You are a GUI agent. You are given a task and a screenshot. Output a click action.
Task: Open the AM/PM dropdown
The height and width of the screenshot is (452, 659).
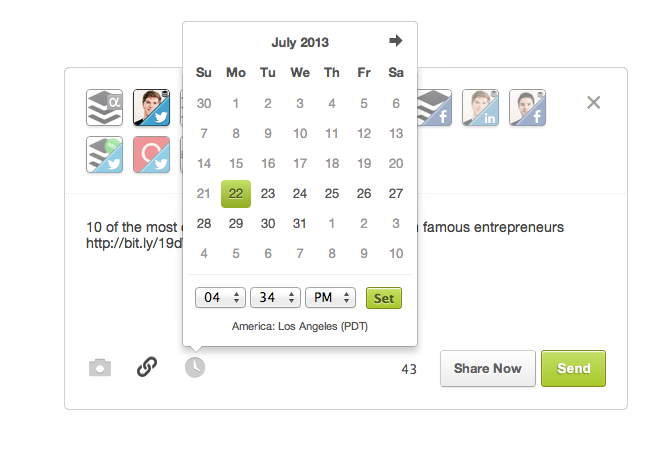pos(330,298)
